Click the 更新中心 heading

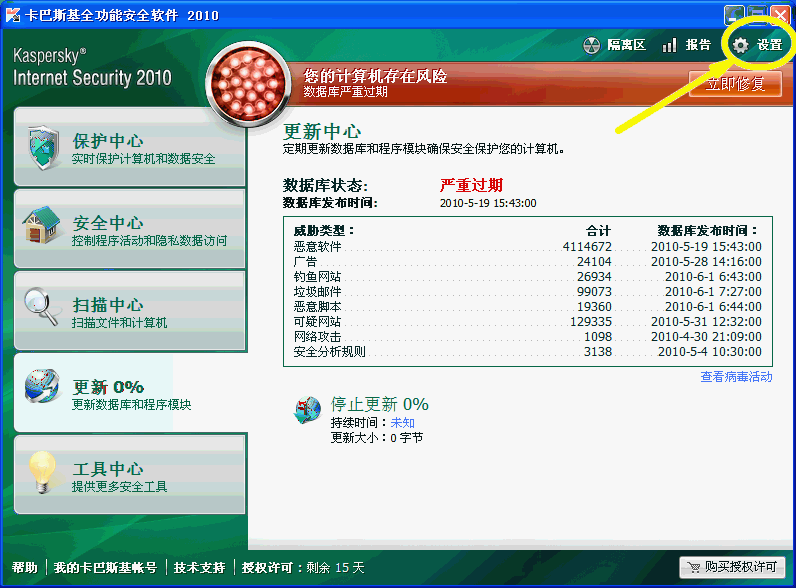click(322, 132)
